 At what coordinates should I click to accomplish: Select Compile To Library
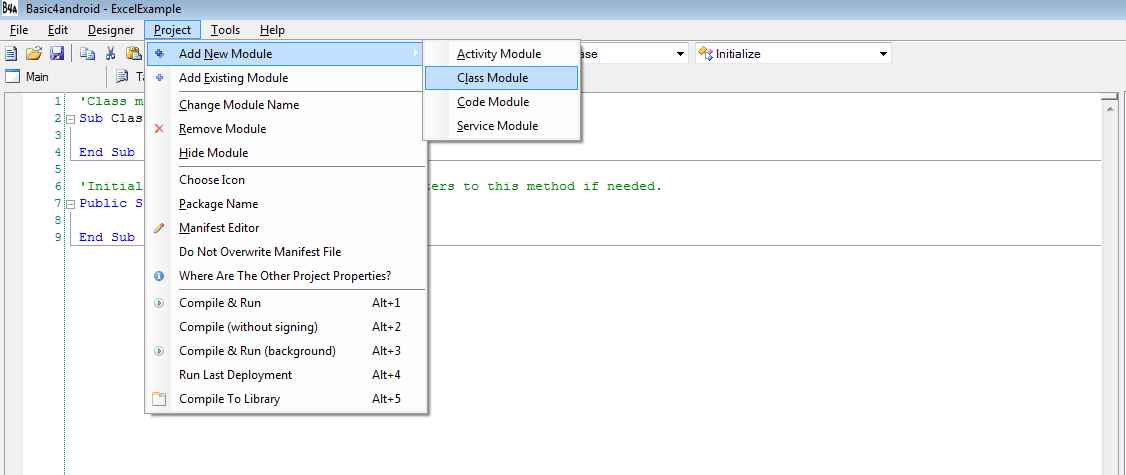(285, 399)
